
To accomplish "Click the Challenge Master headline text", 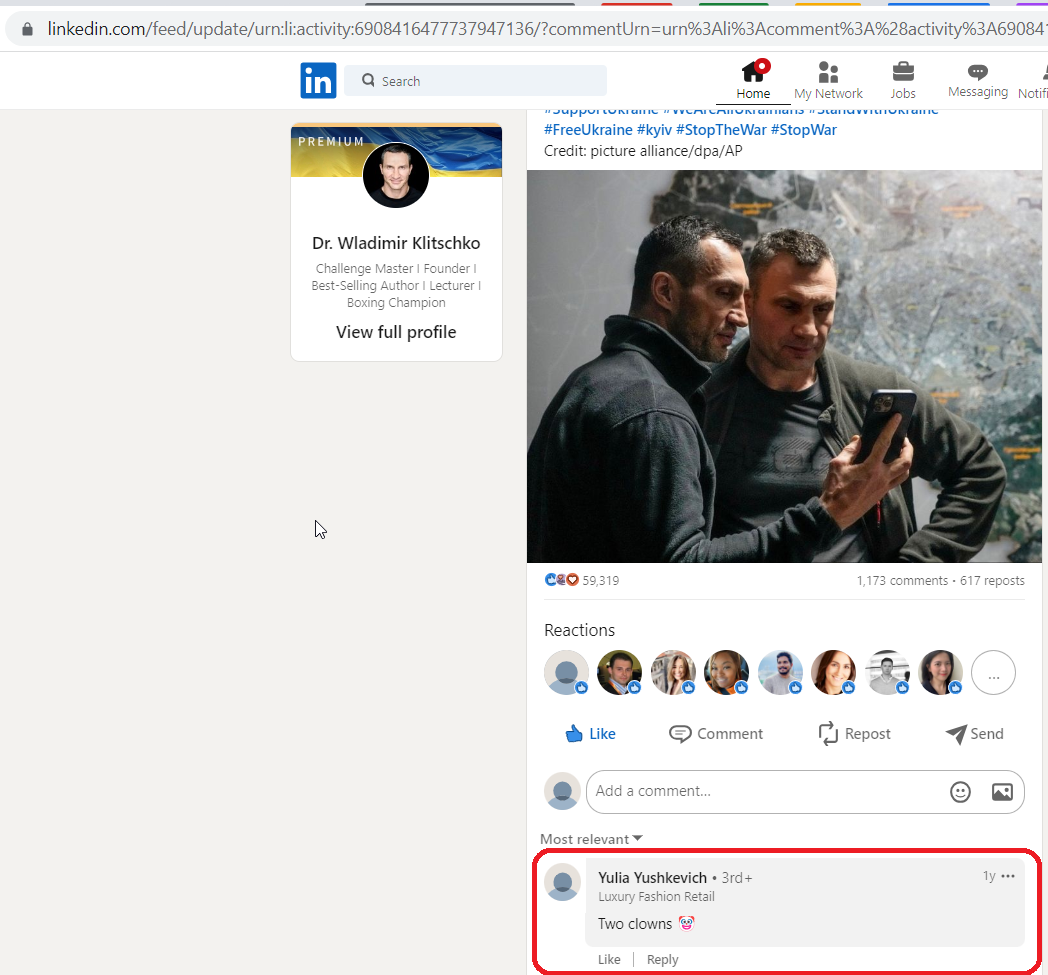I will (x=396, y=285).
